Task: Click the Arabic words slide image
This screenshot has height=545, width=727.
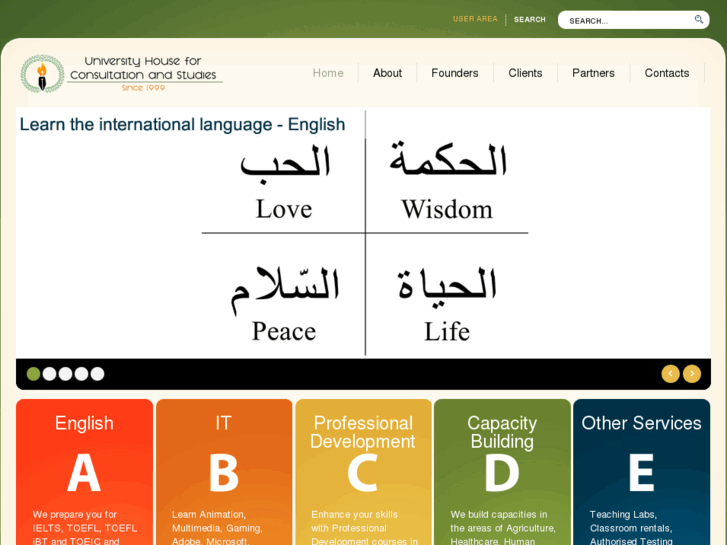Action: 364,233
